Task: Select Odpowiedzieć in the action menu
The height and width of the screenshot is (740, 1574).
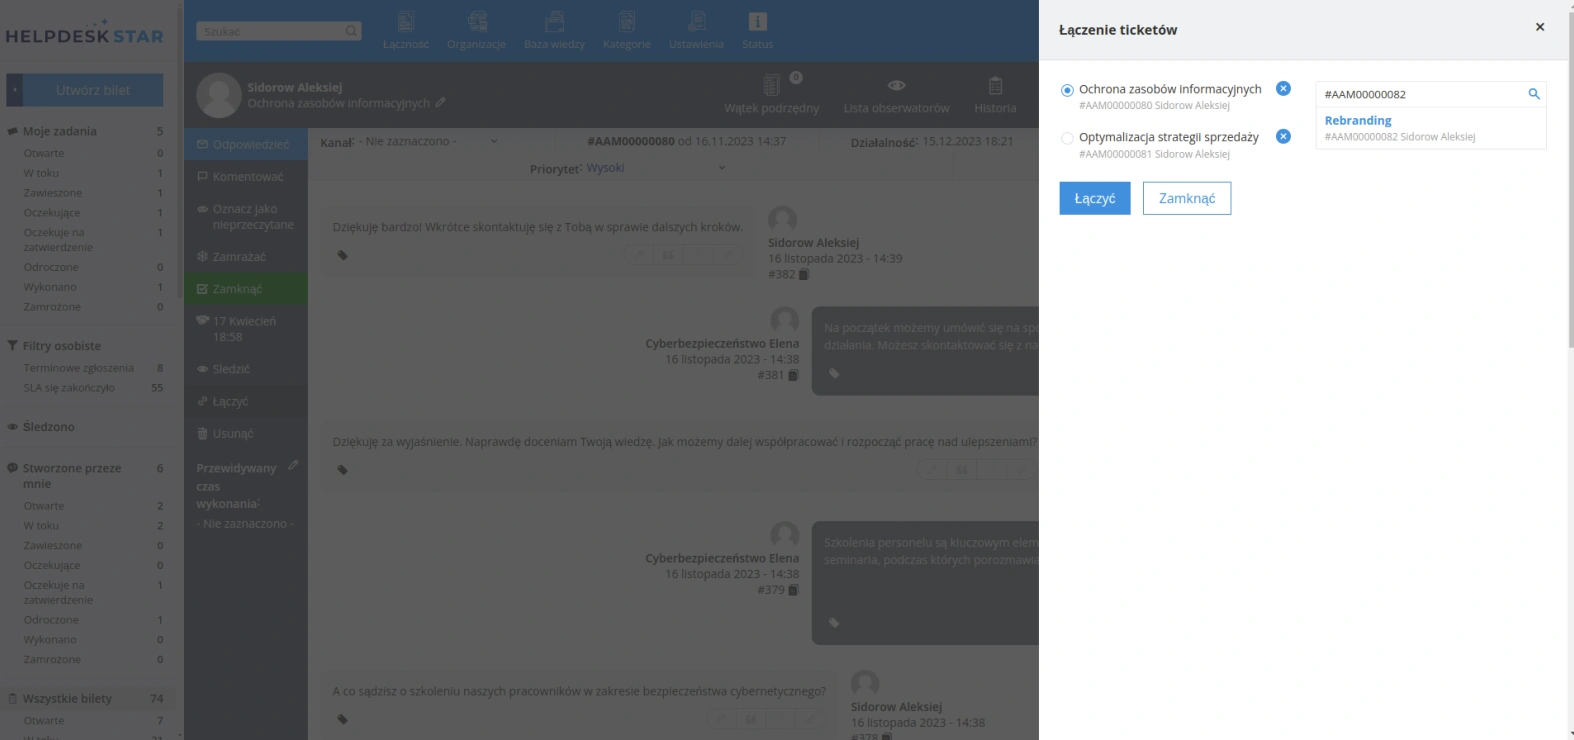Action: (x=246, y=144)
